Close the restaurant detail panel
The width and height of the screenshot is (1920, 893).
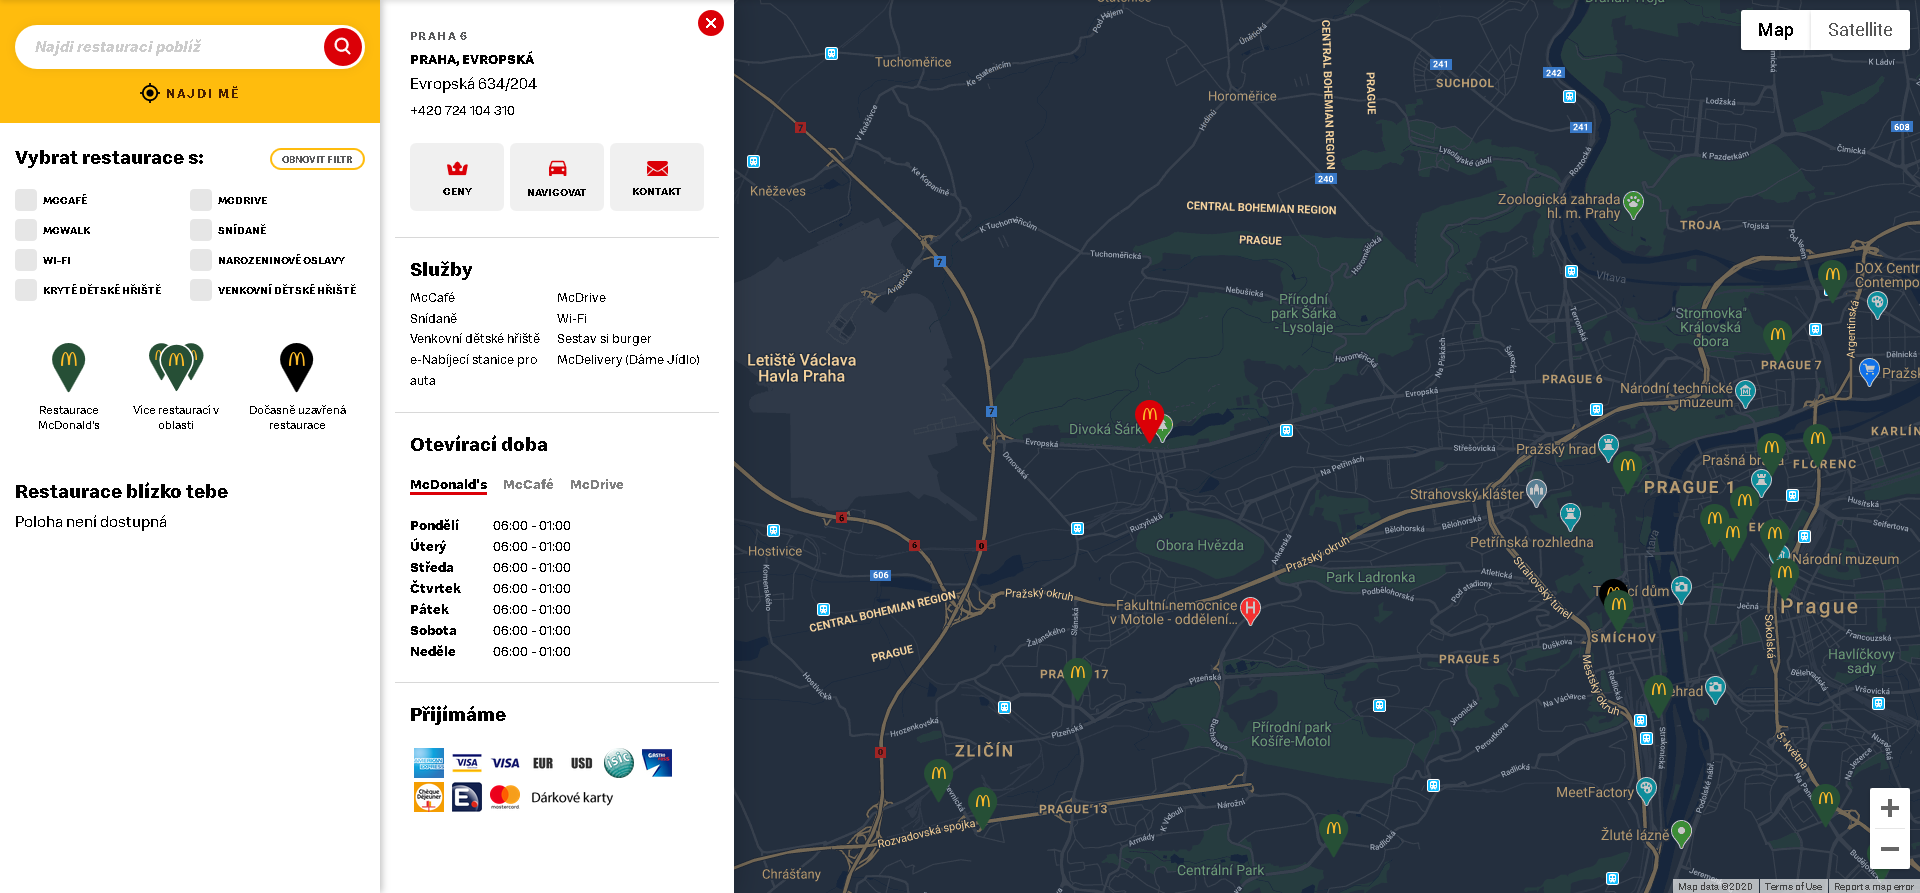tap(711, 23)
